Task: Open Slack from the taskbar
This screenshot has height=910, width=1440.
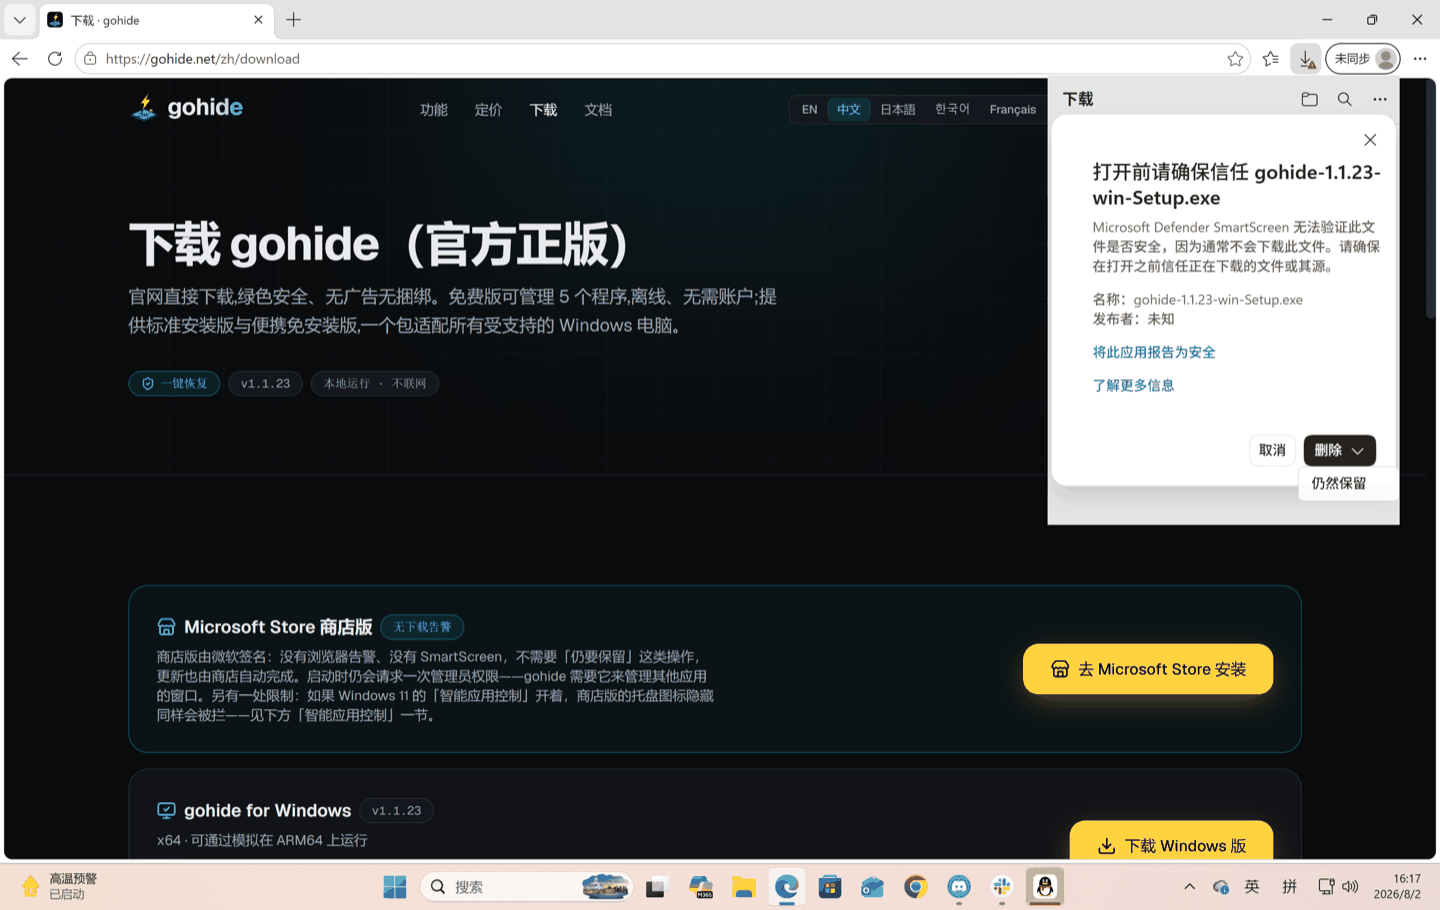Action: pos(1002,887)
